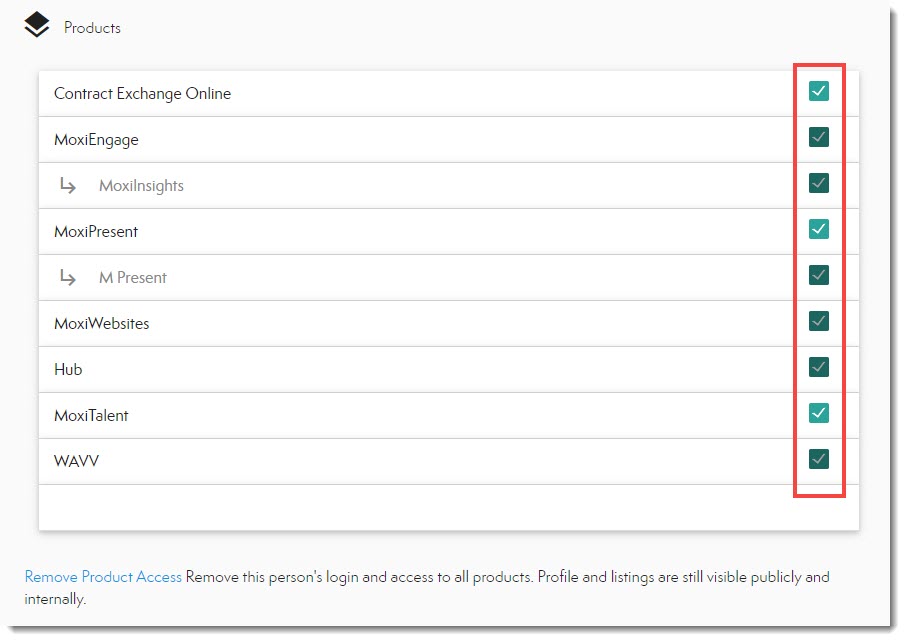Toggle the MoxiEngage checkbox

819,138
